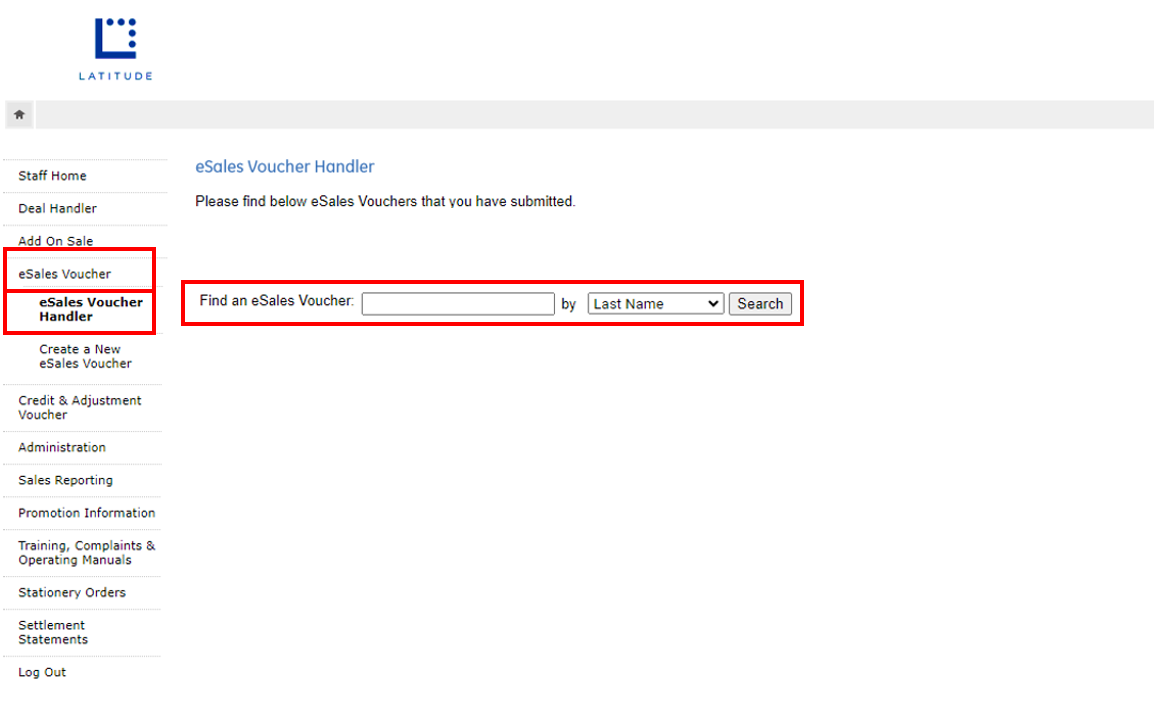This screenshot has width=1154, height=716.
Task: Open the Last Name search criteria dropdown
Action: [655, 304]
